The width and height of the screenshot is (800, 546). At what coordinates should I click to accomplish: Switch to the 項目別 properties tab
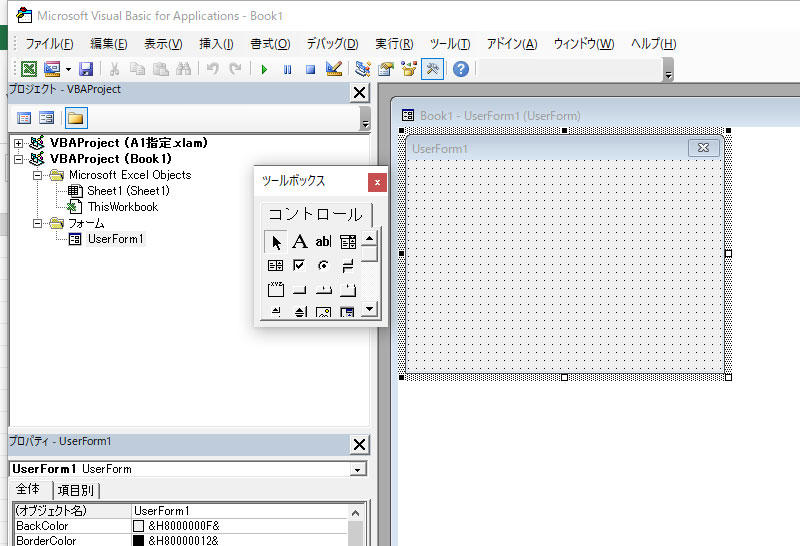(x=76, y=490)
